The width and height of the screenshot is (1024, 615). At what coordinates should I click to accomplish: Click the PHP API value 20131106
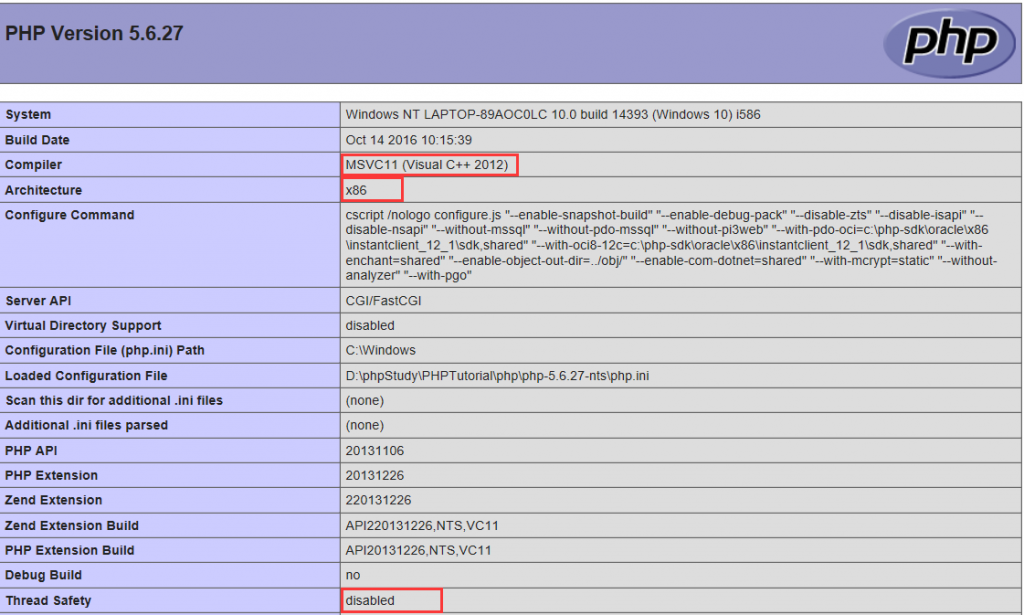pyautogui.click(x=375, y=451)
